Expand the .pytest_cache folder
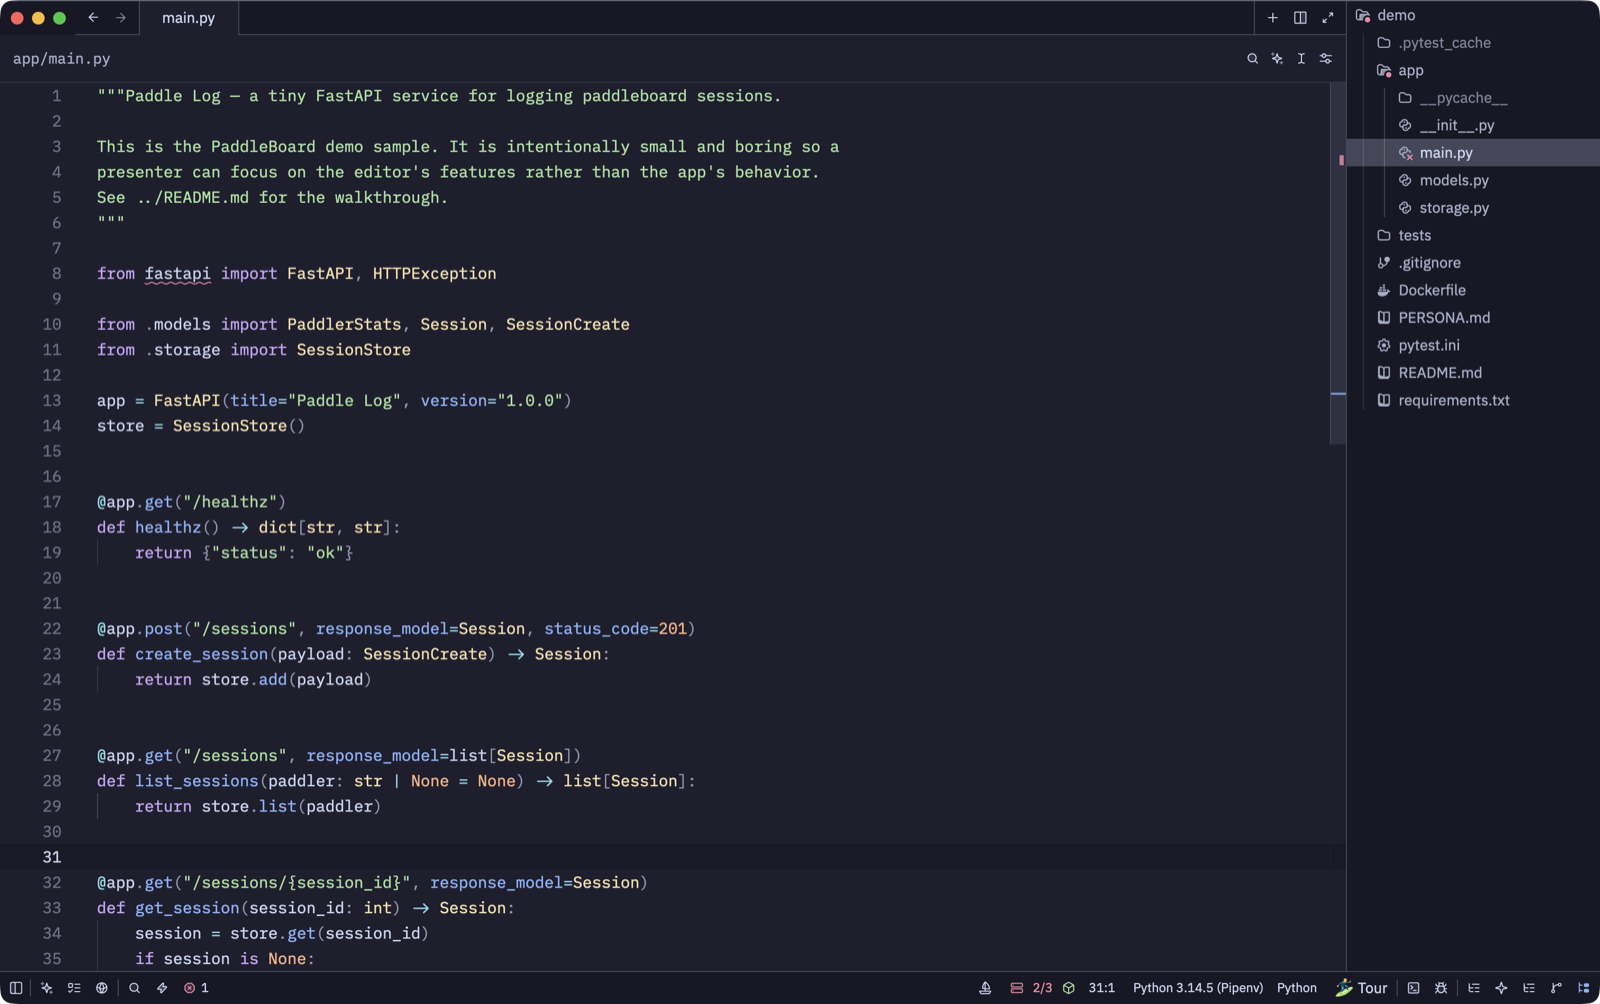Image resolution: width=1600 pixels, height=1004 pixels. tap(1474, 43)
